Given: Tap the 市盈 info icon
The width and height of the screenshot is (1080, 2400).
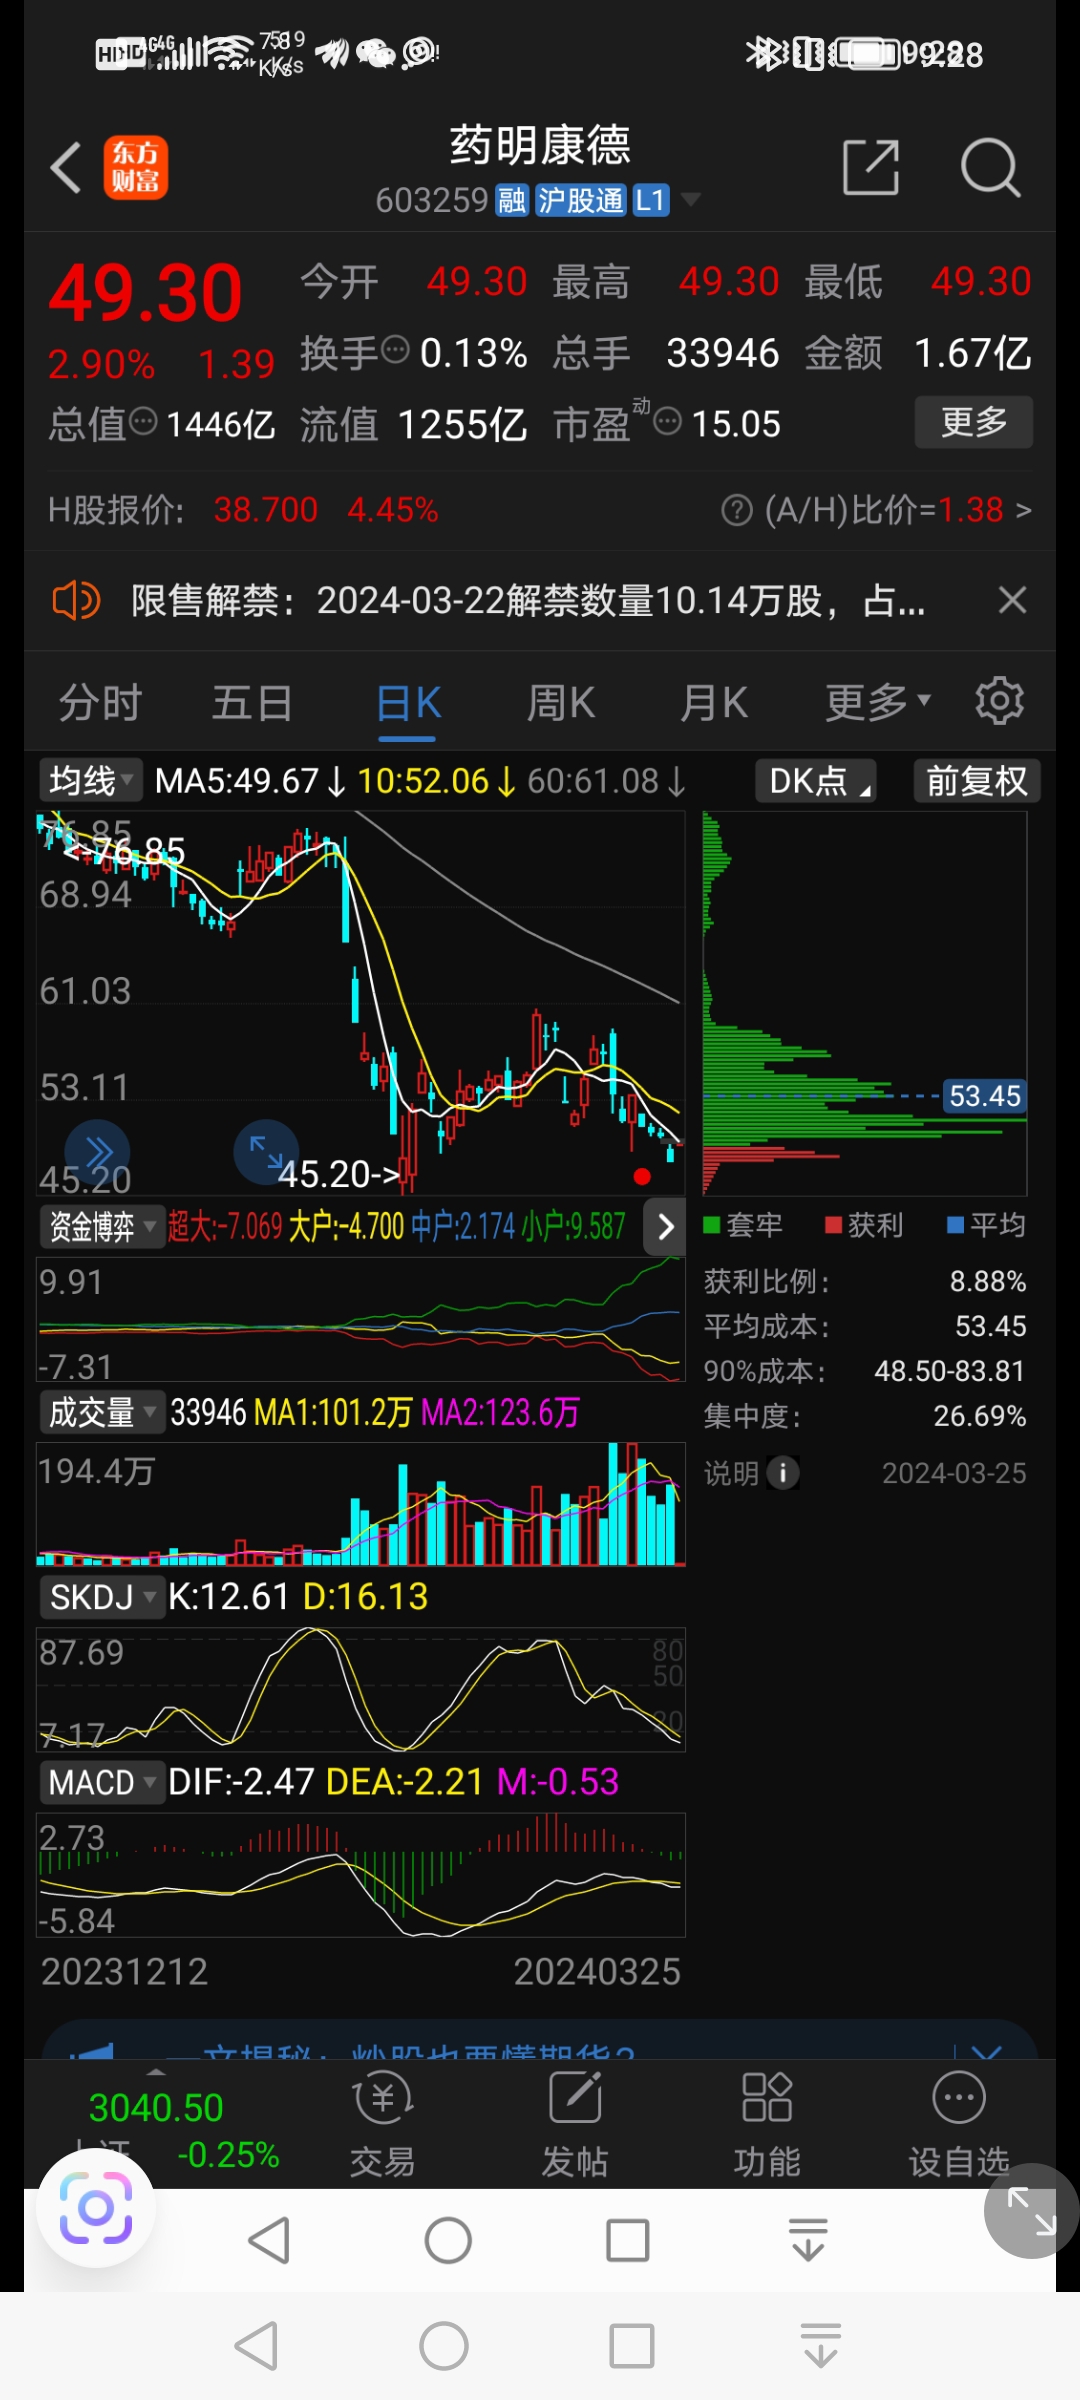Looking at the screenshot, I should point(667,422).
